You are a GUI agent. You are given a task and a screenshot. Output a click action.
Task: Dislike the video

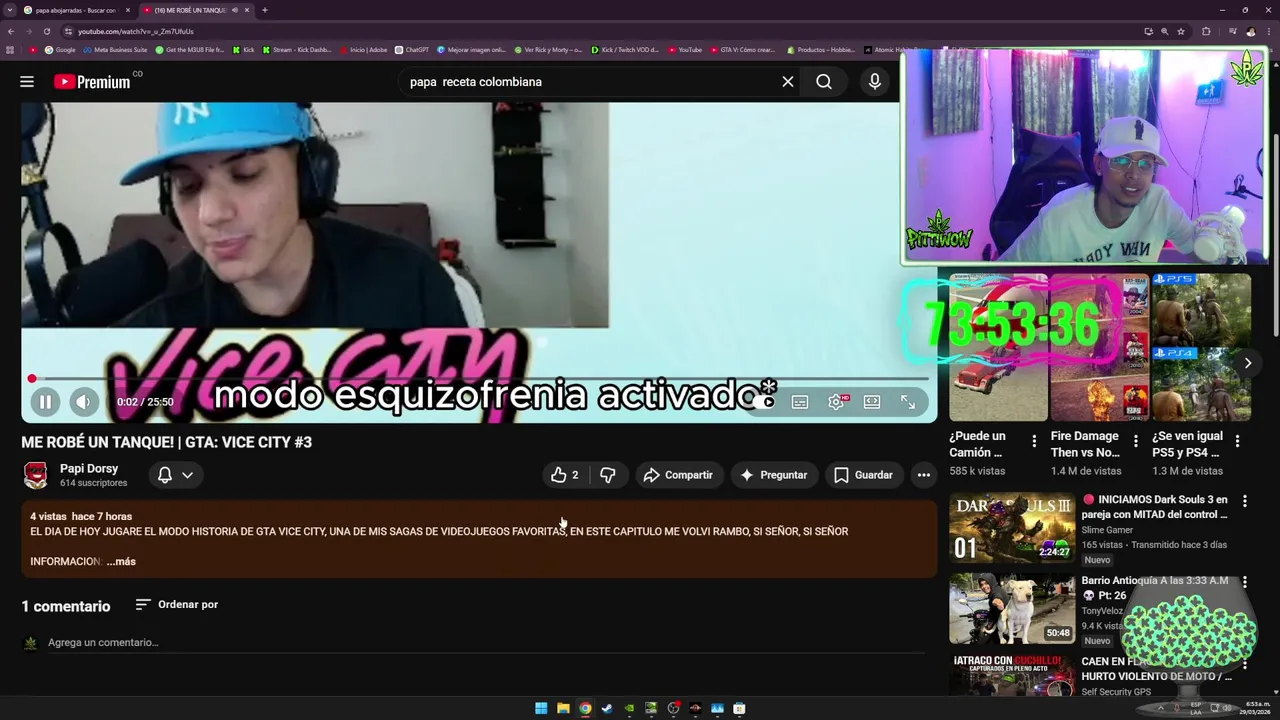608,475
